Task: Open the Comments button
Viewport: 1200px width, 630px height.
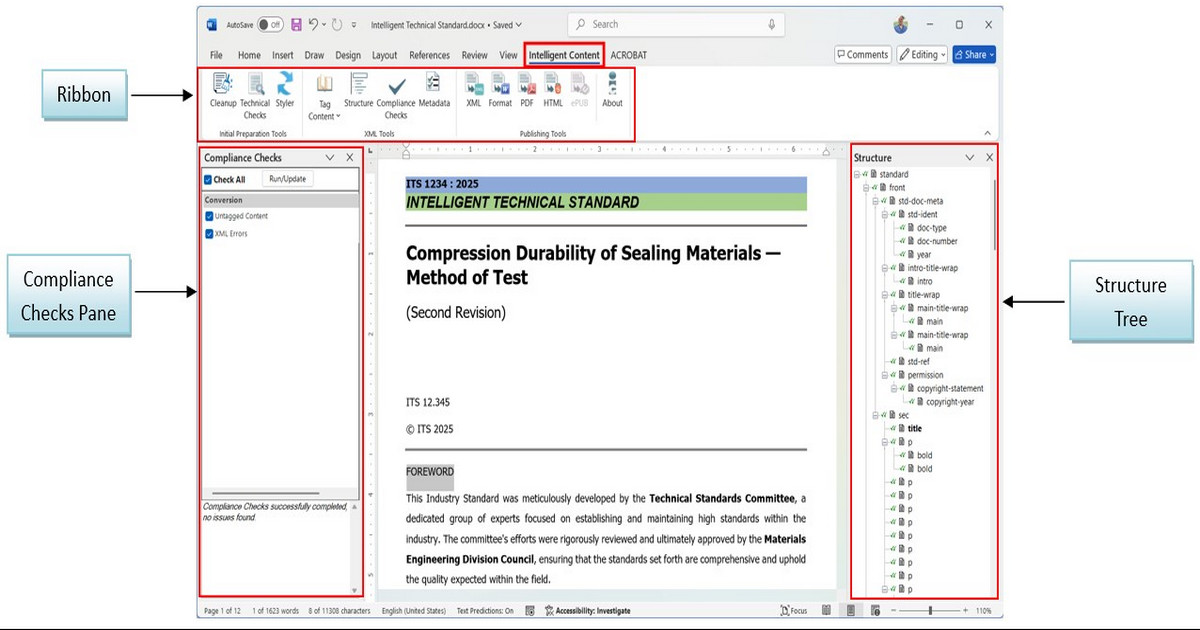Action: (x=862, y=55)
